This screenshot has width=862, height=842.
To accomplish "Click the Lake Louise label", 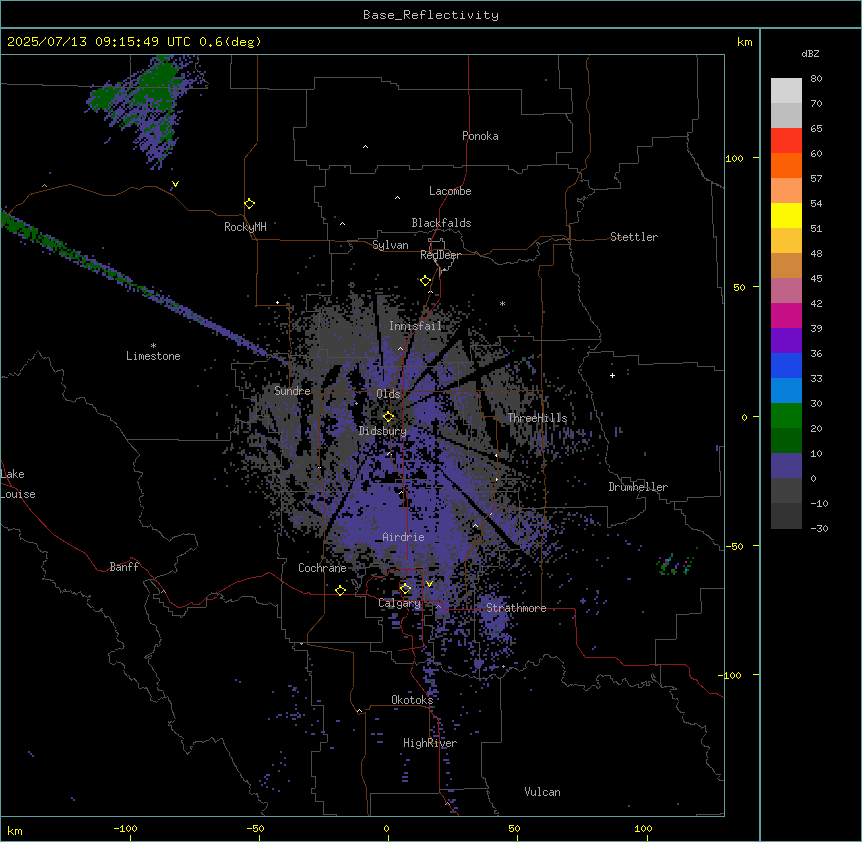I will point(18,484).
